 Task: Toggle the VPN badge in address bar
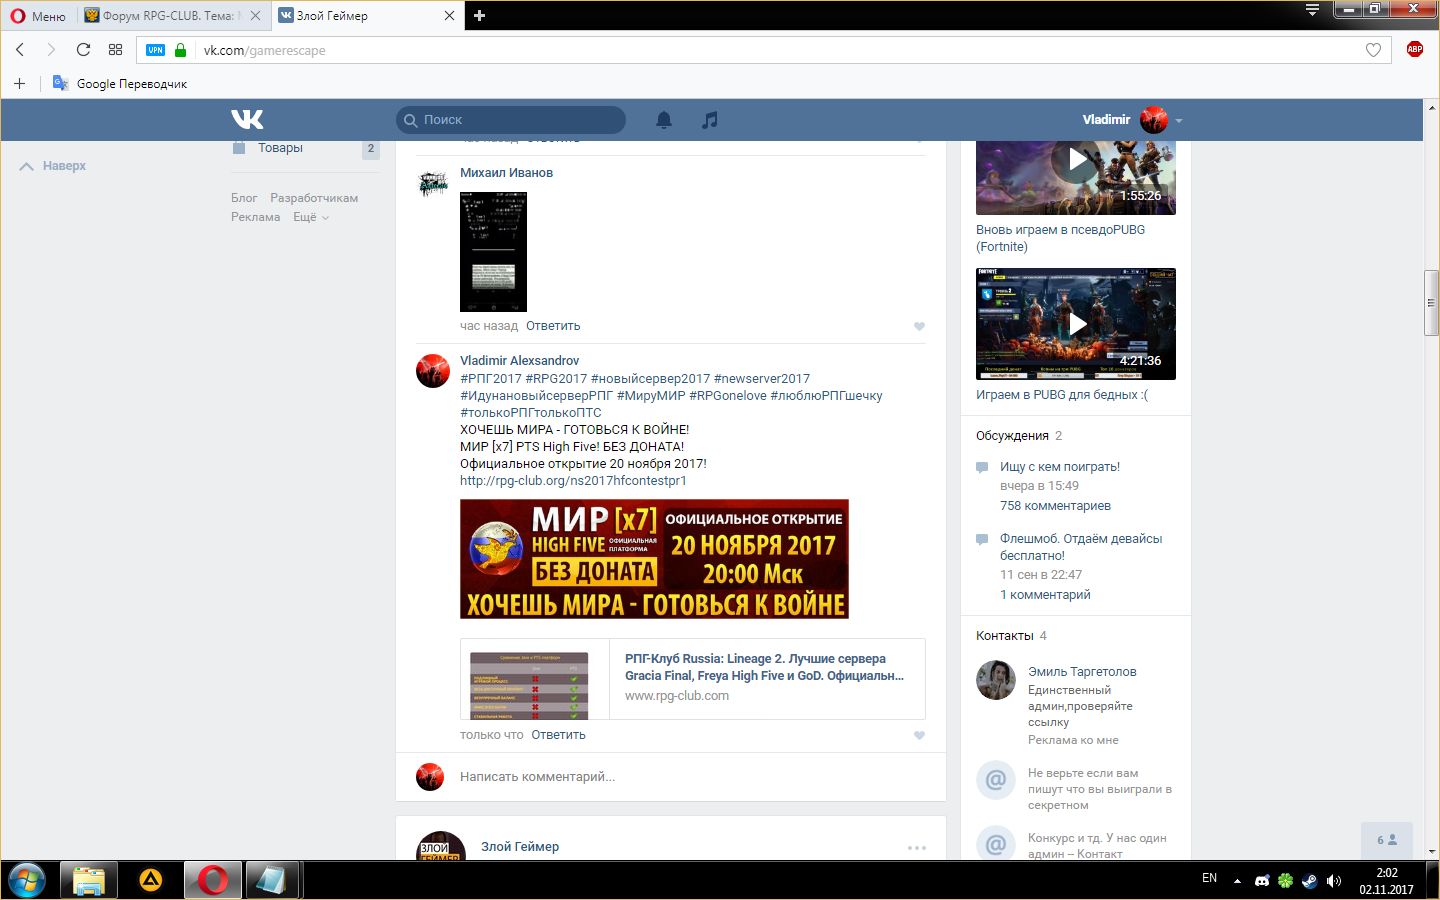pyautogui.click(x=155, y=50)
